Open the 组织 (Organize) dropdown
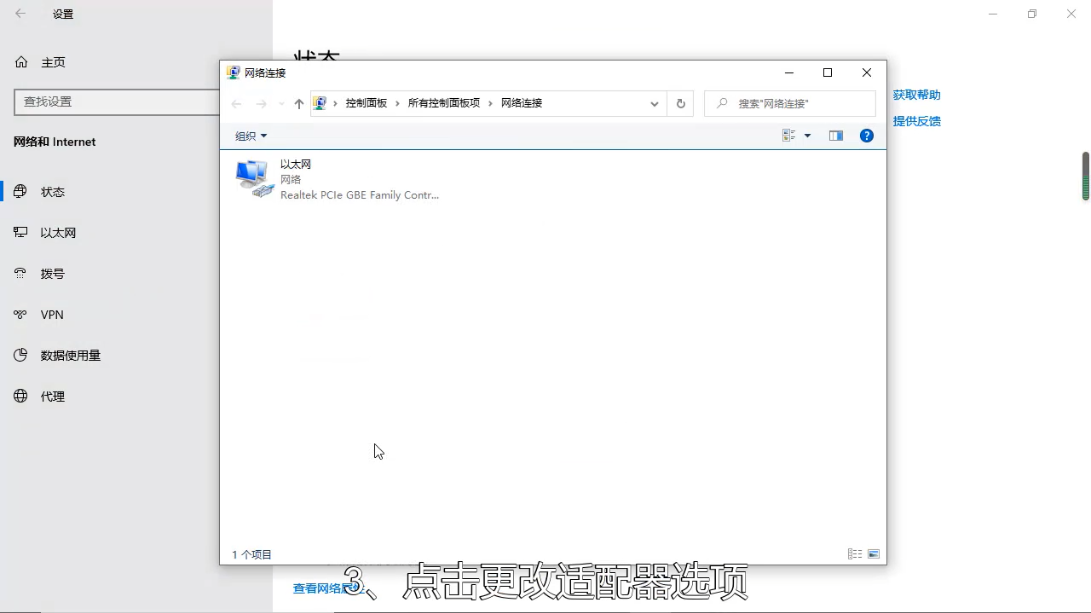The height and width of the screenshot is (613, 1091). point(249,135)
